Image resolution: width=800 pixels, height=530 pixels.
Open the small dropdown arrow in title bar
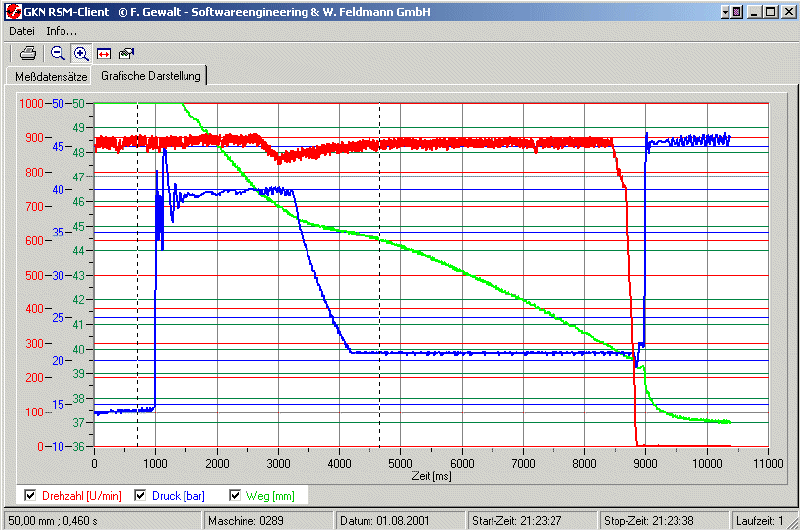[725, 12]
